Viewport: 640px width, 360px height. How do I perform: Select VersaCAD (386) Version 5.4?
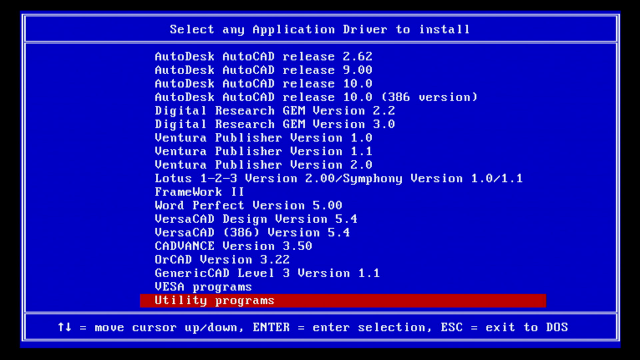pyautogui.click(x=252, y=232)
